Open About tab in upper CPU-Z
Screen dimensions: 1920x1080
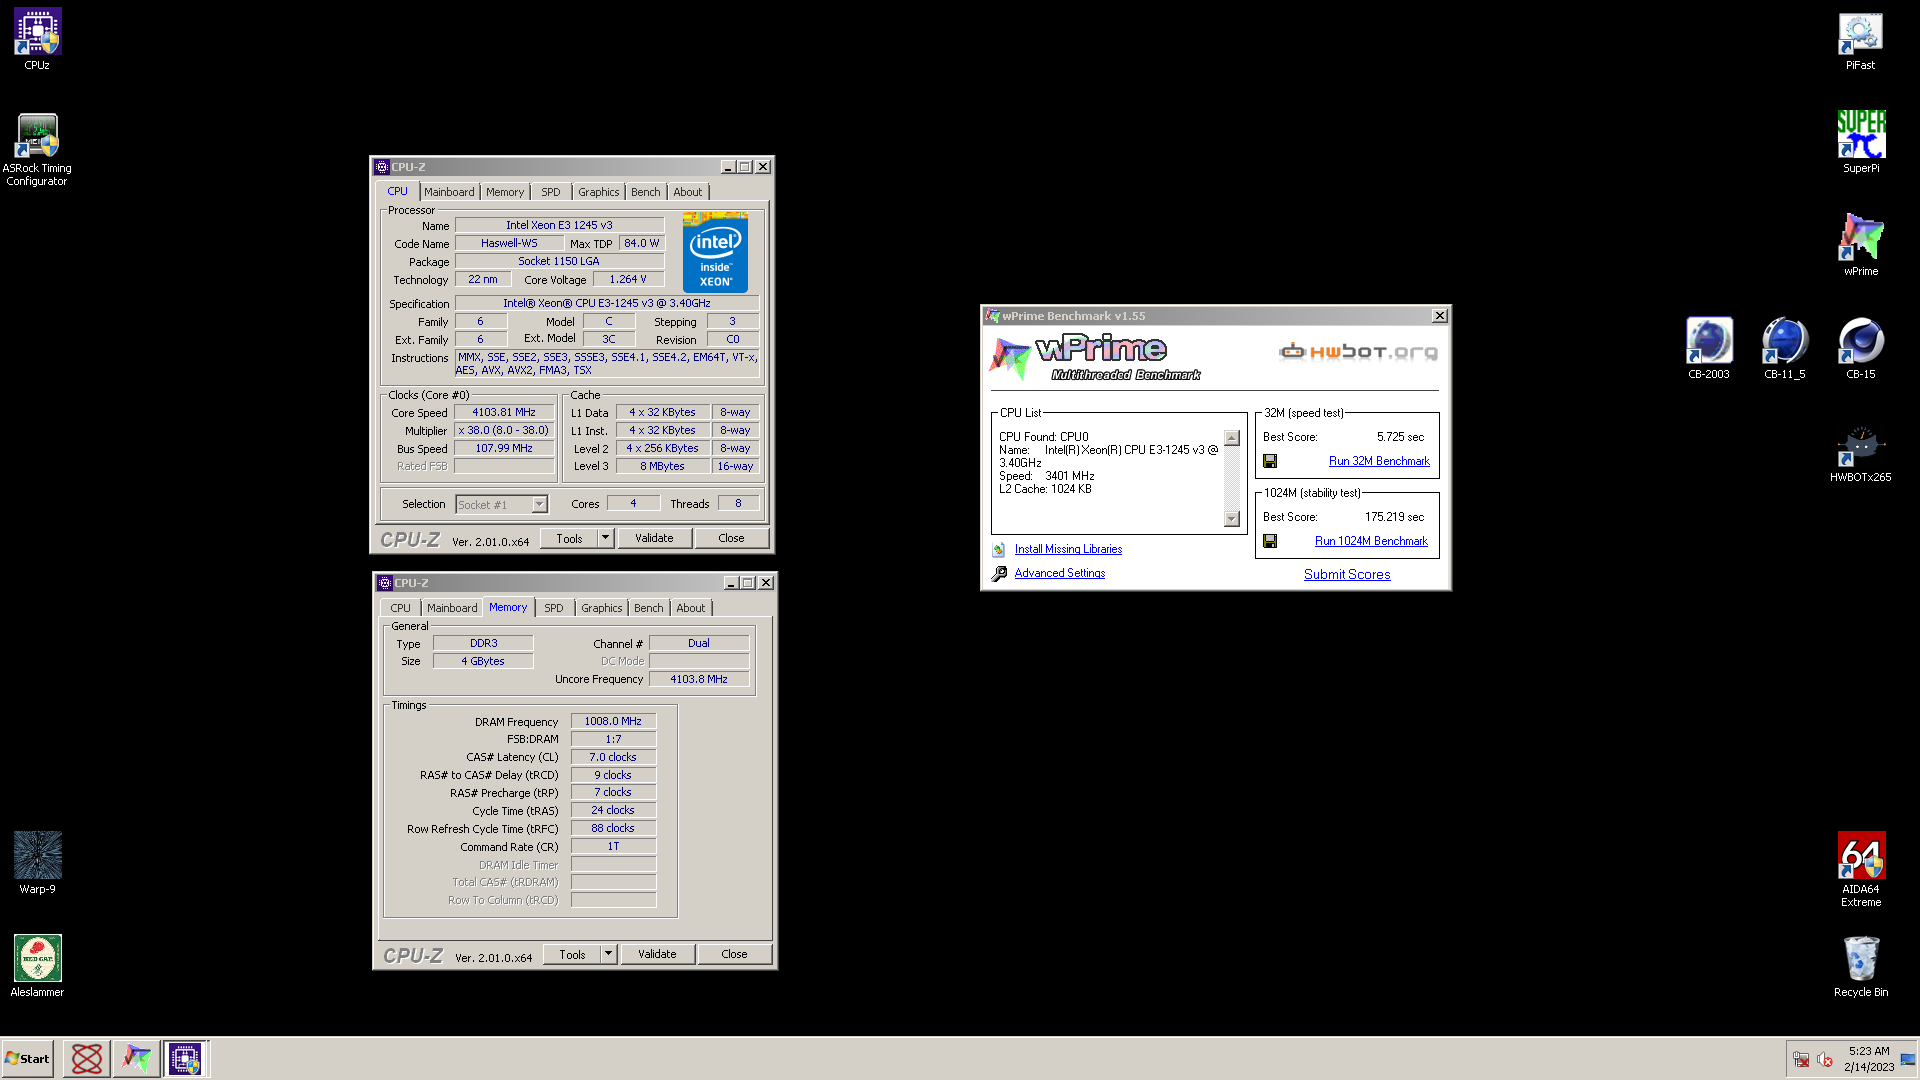click(x=688, y=192)
